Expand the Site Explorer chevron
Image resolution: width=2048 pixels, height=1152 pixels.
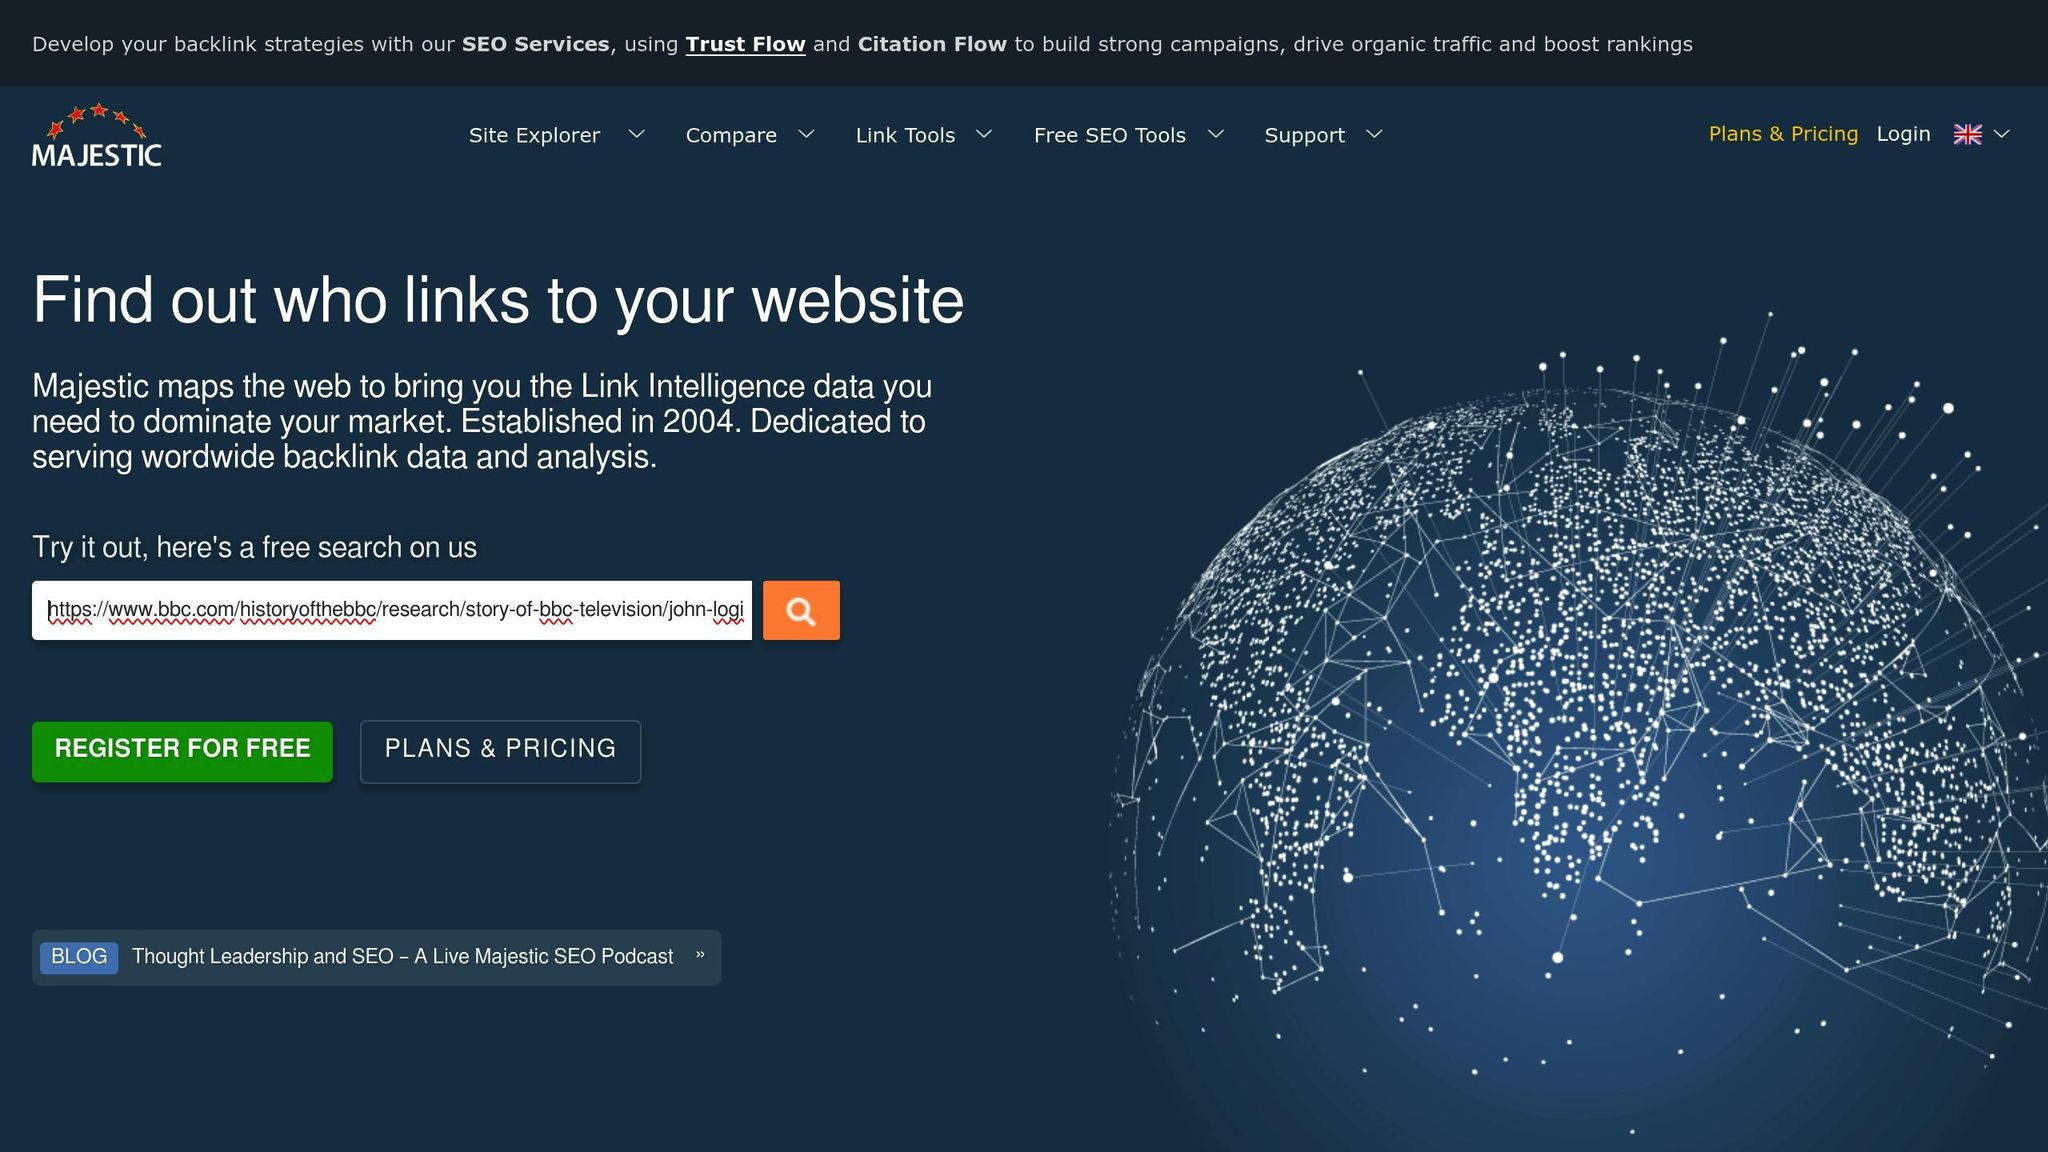(636, 134)
